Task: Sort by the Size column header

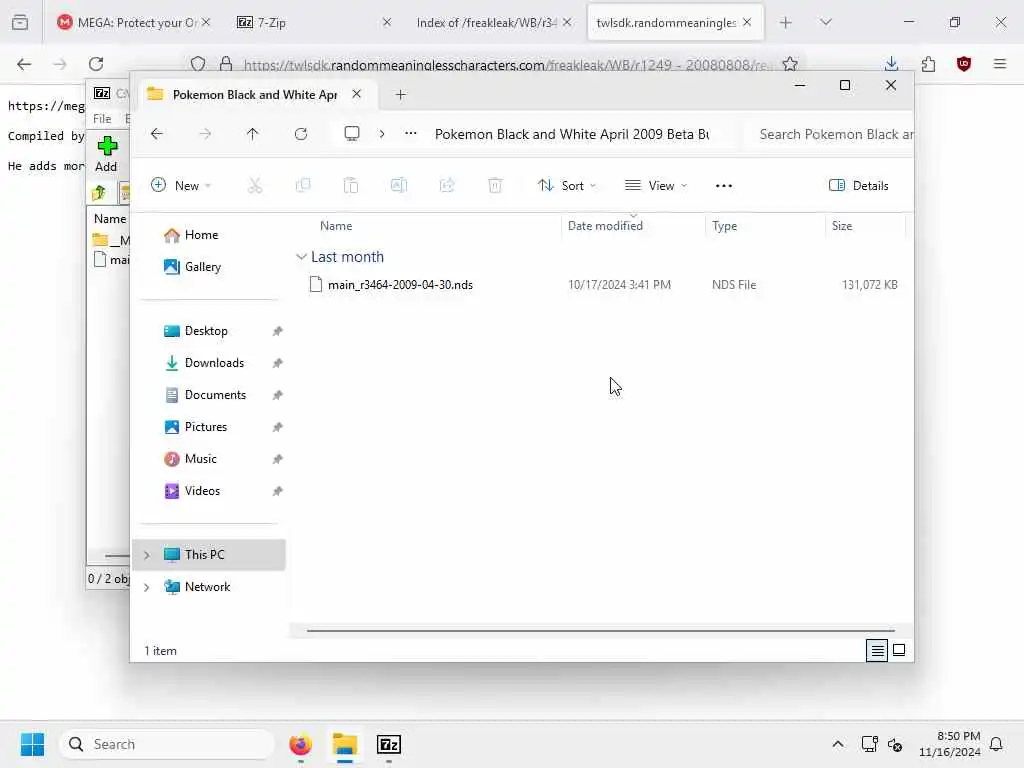Action: click(x=842, y=226)
